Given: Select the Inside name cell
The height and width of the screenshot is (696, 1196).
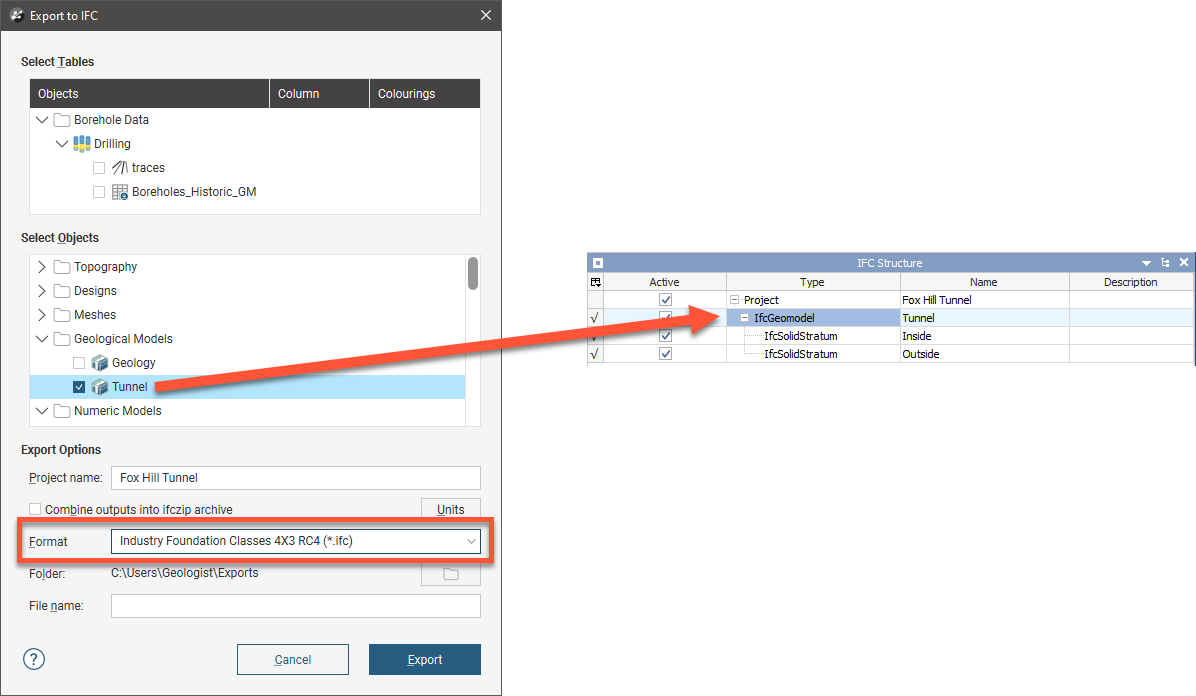Looking at the screenshot, I should click(984, 336).
